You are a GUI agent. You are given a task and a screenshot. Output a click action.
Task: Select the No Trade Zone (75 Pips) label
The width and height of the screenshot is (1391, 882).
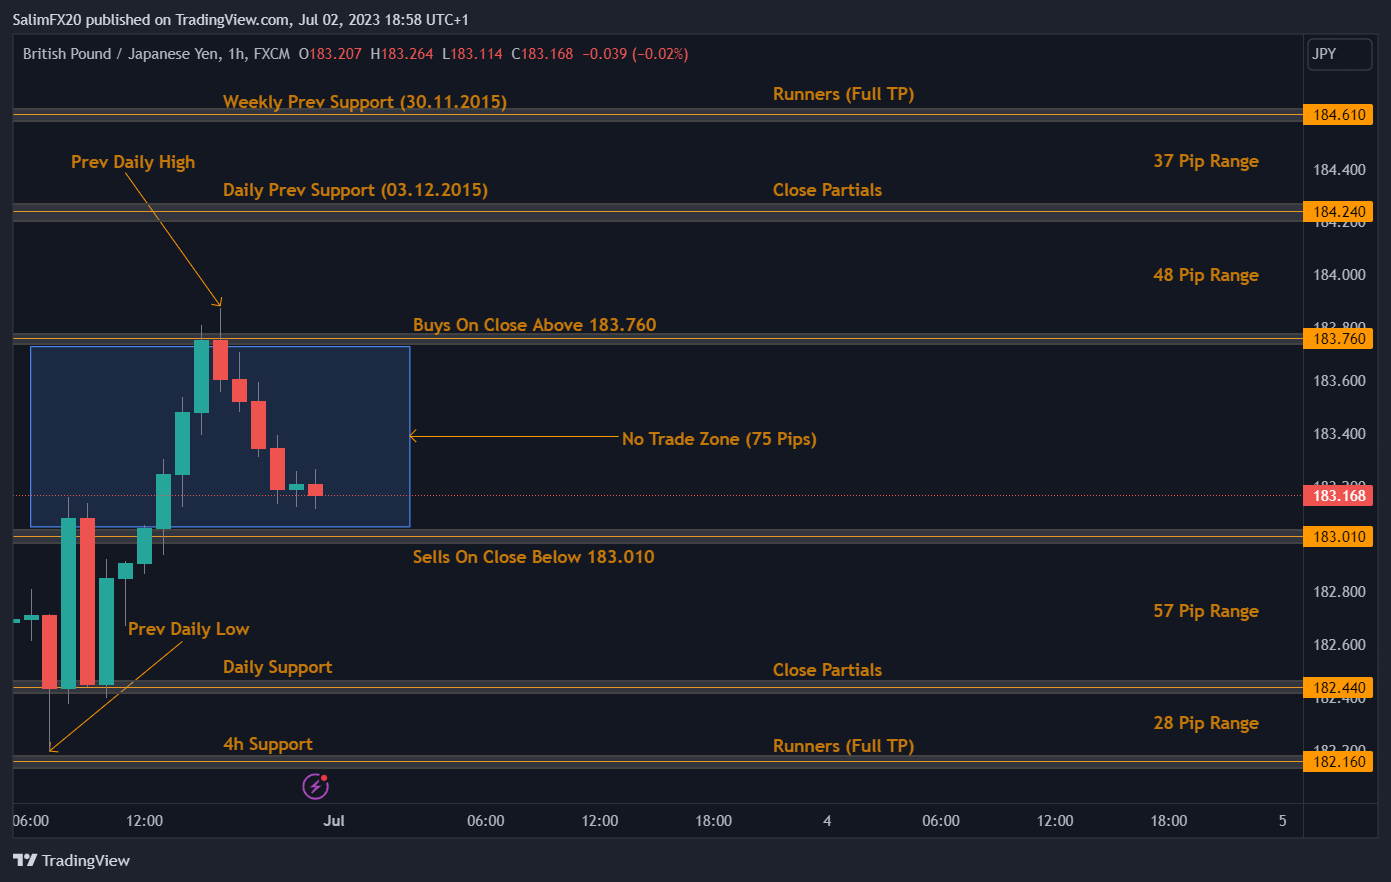point(719,439)
